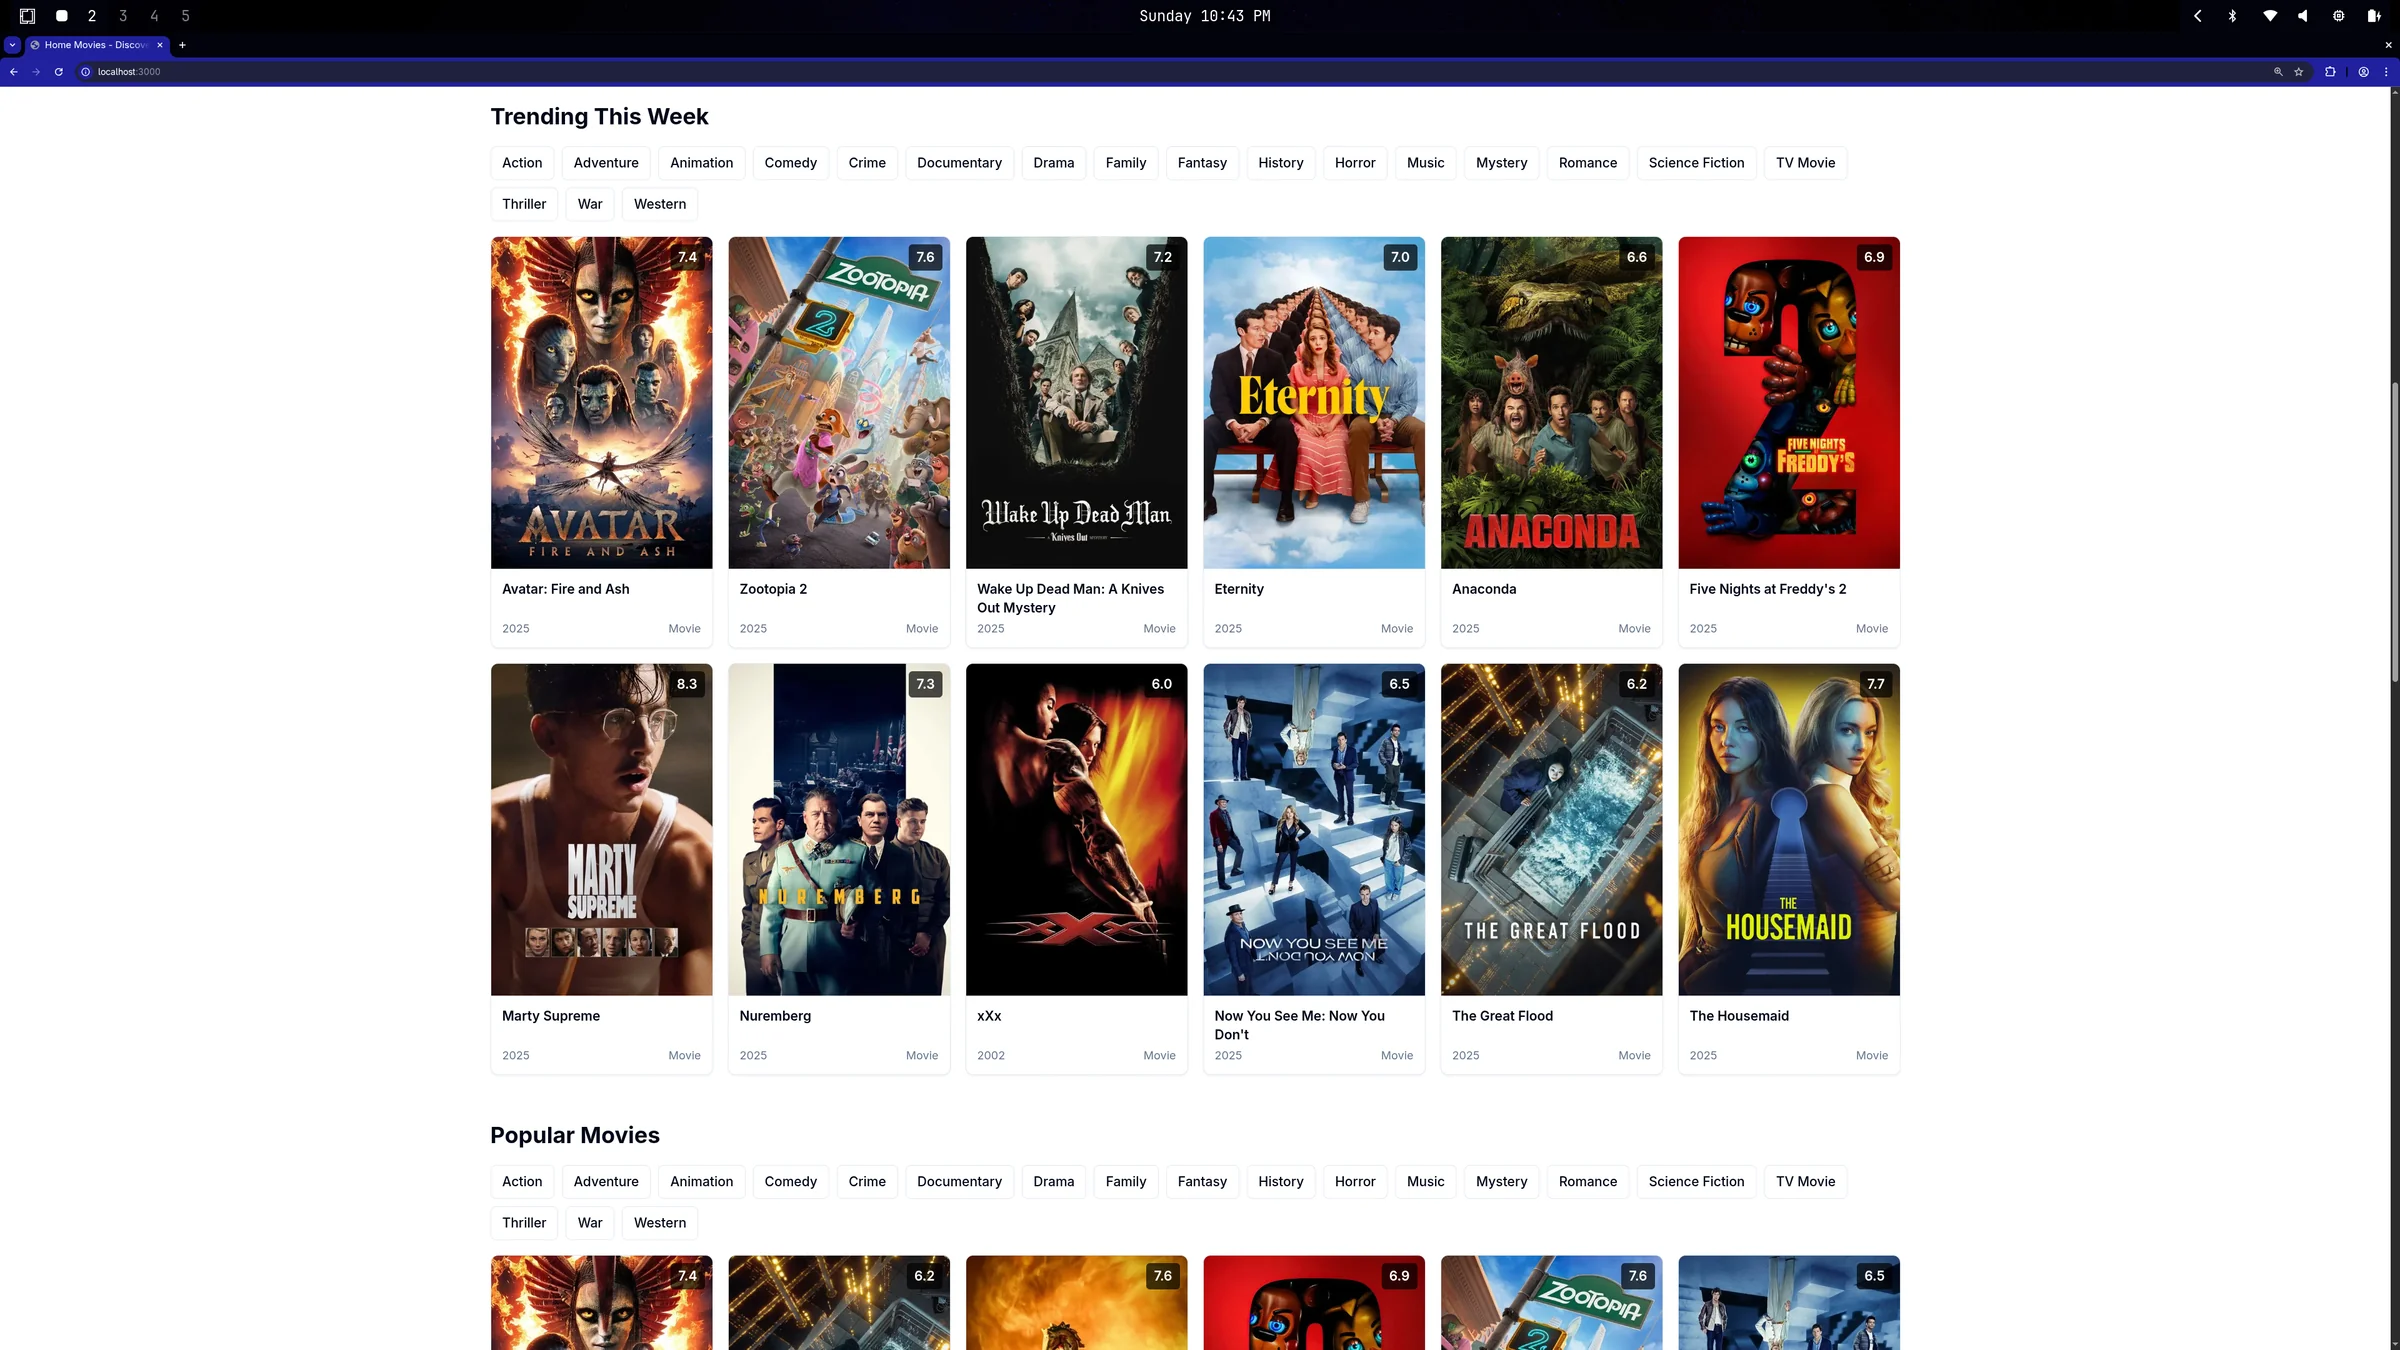
Task: Open a new browser tab
Action: coord(182,45)
